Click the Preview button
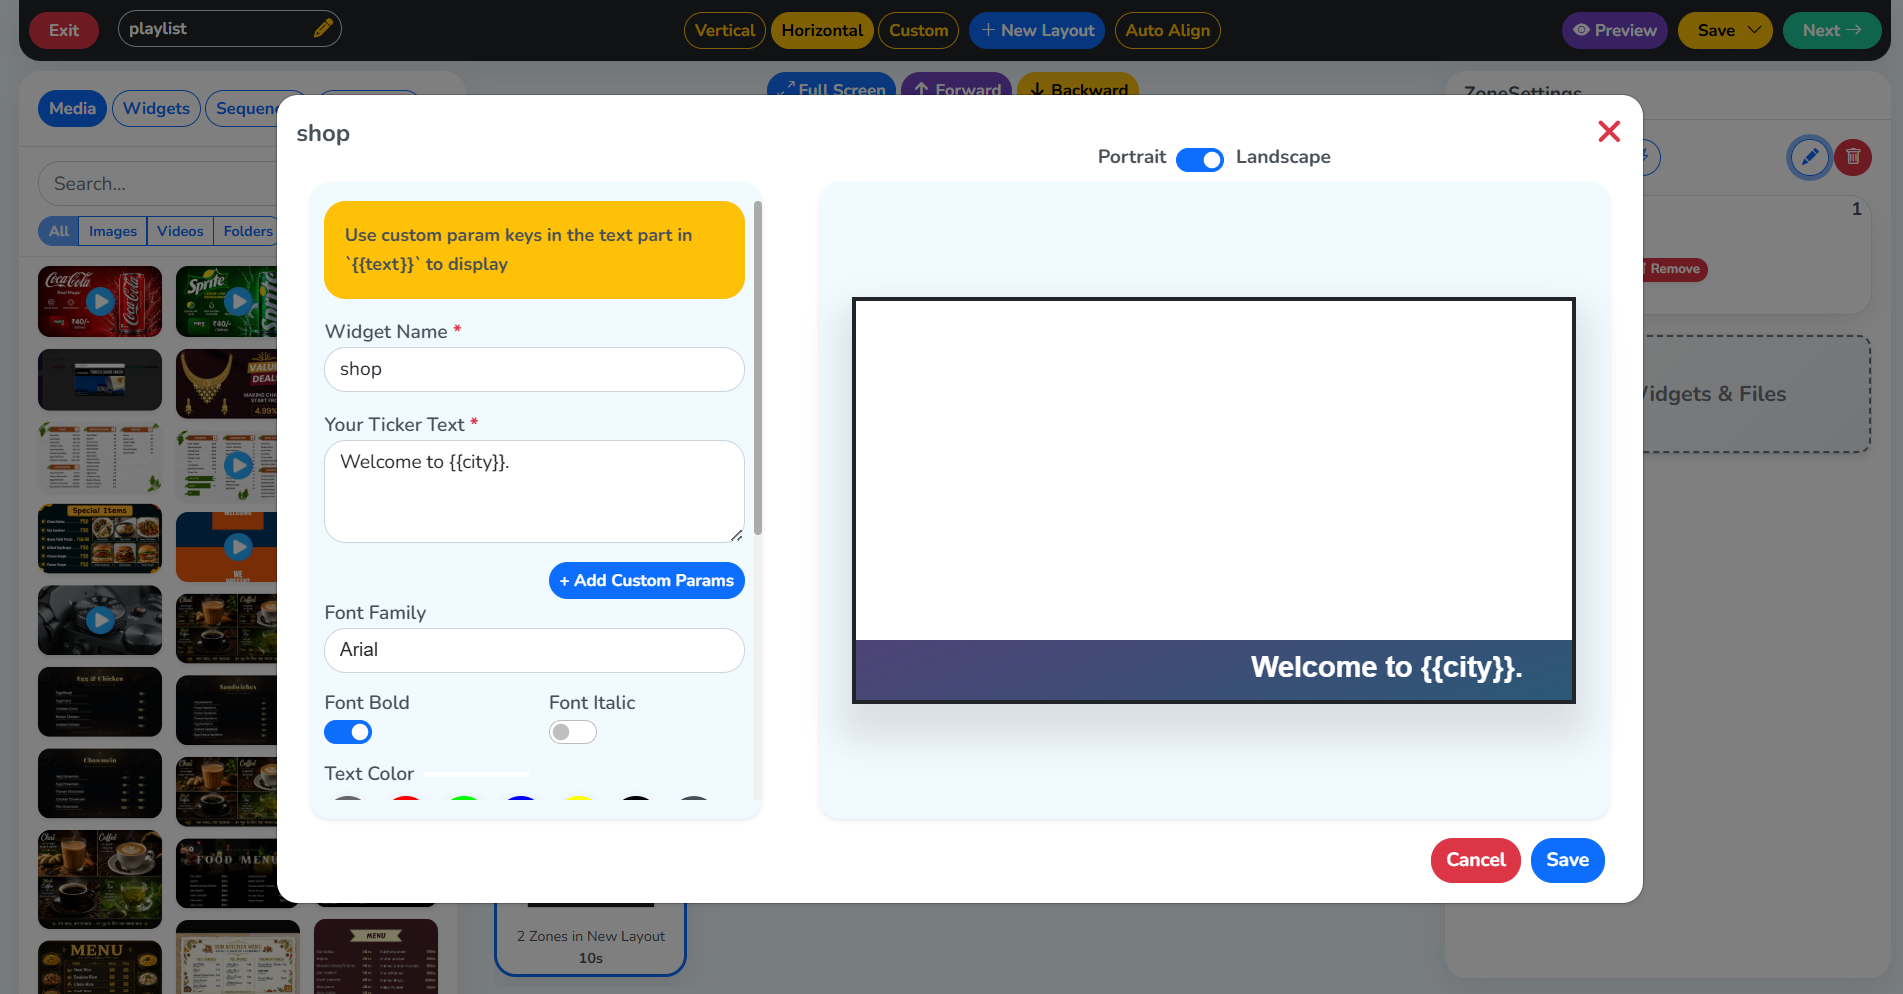Image resolution: width=1903 pixels, height=994 pixels. [x=1614, y=30]
